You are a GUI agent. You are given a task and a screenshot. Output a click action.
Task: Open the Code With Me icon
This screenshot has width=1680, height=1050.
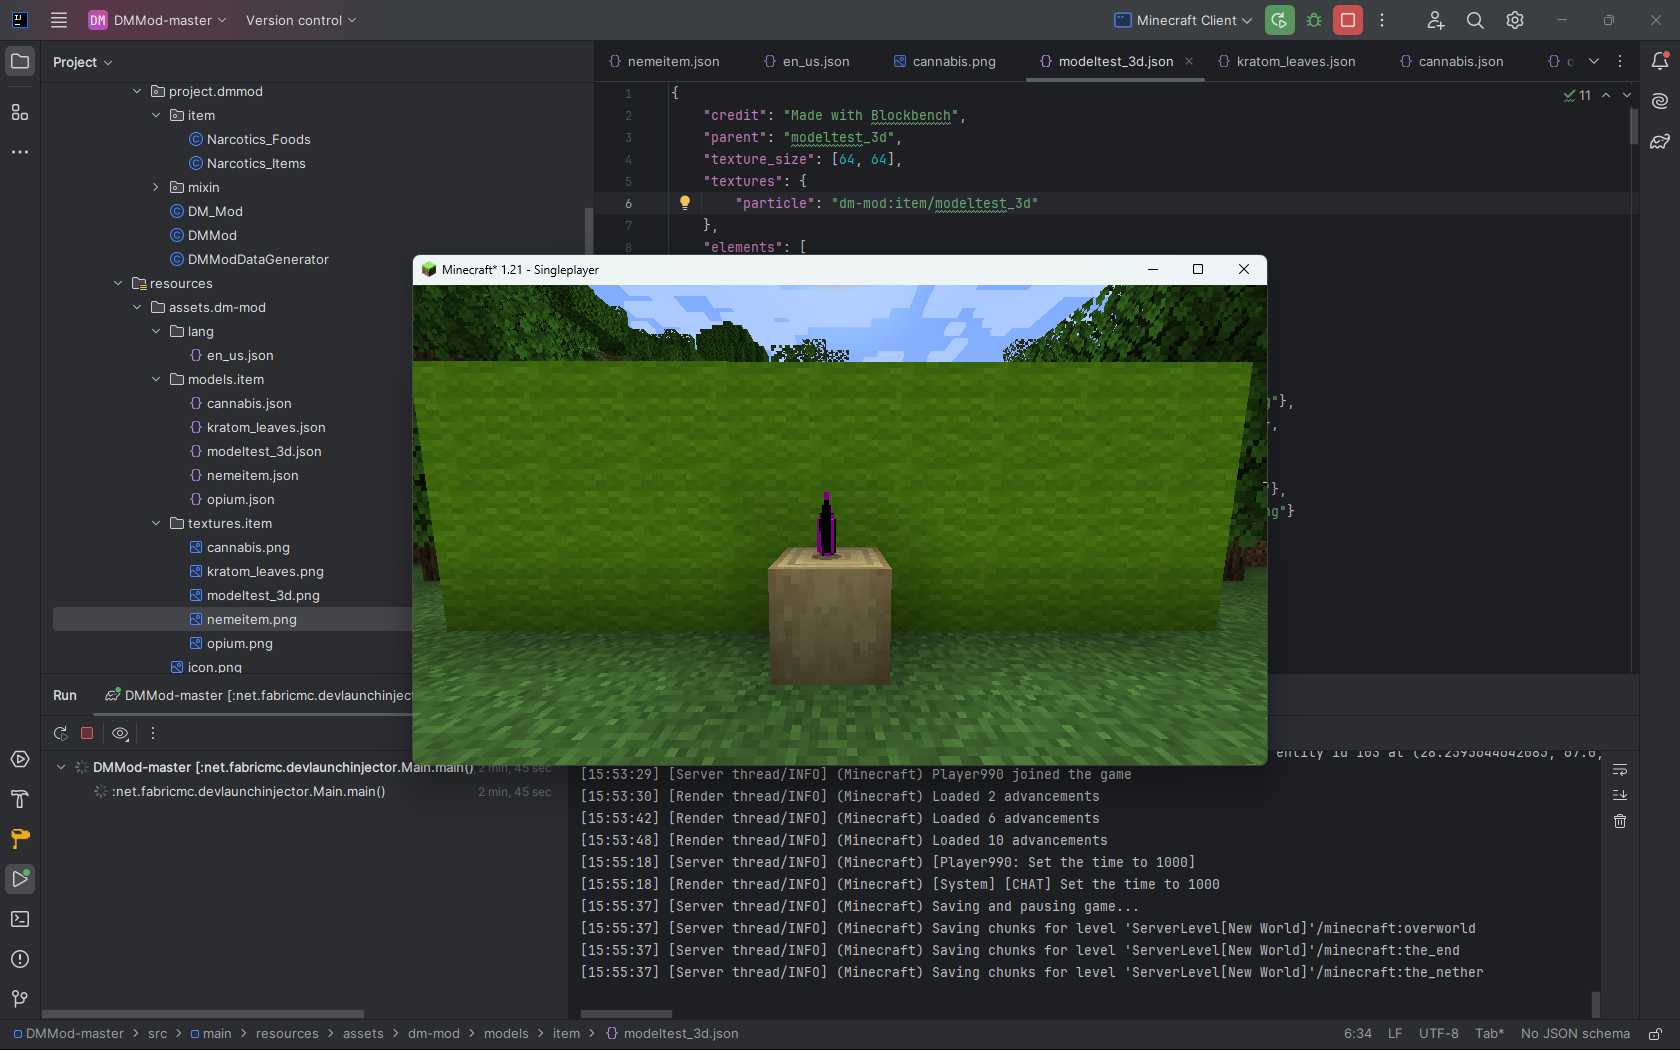[1435, 20]
